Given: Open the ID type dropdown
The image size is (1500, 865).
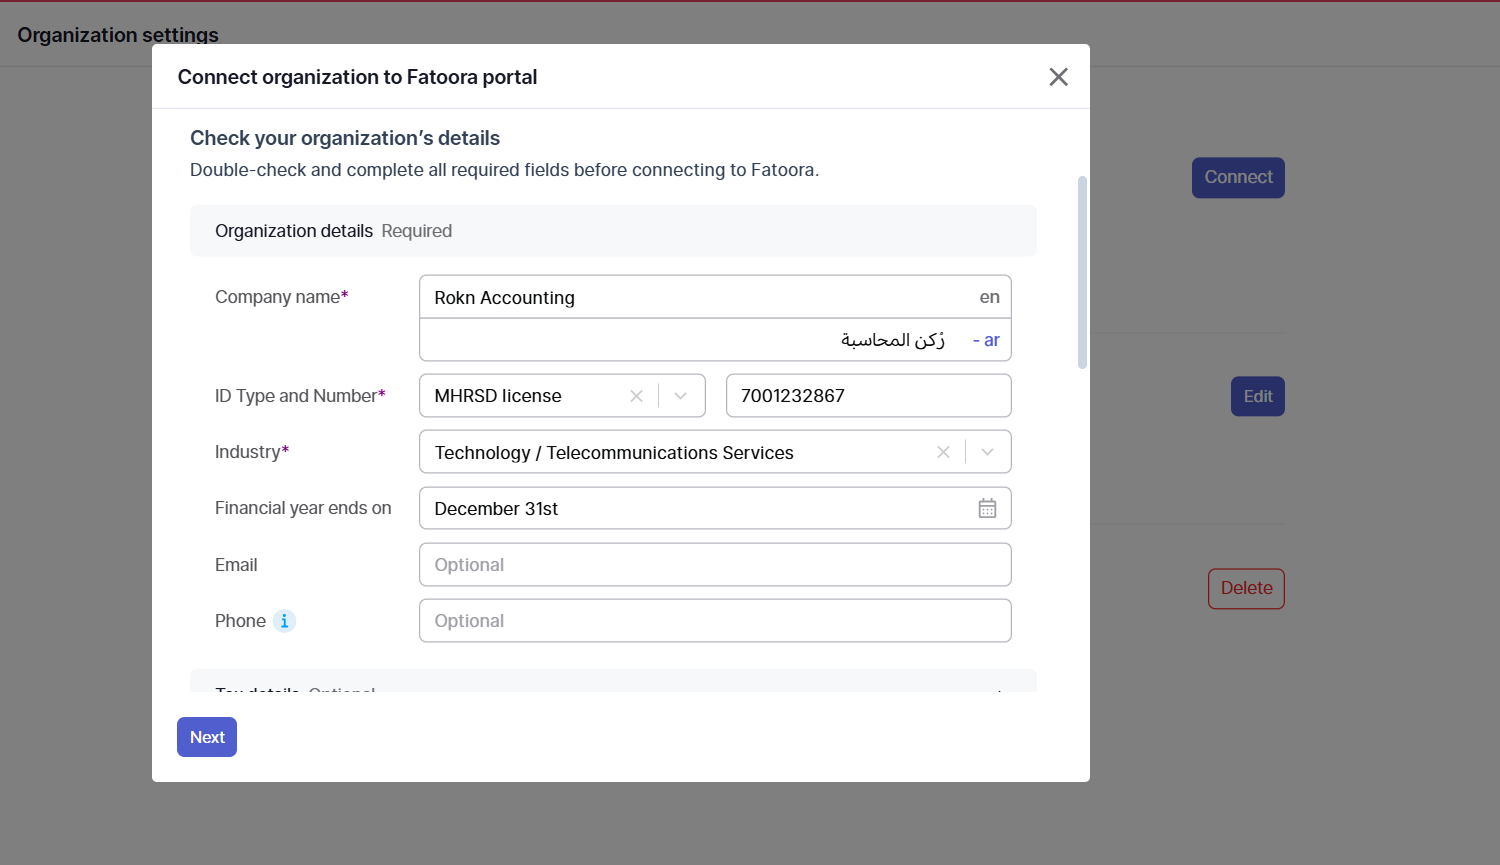Looking at the screenshot, I should point(681,396).
